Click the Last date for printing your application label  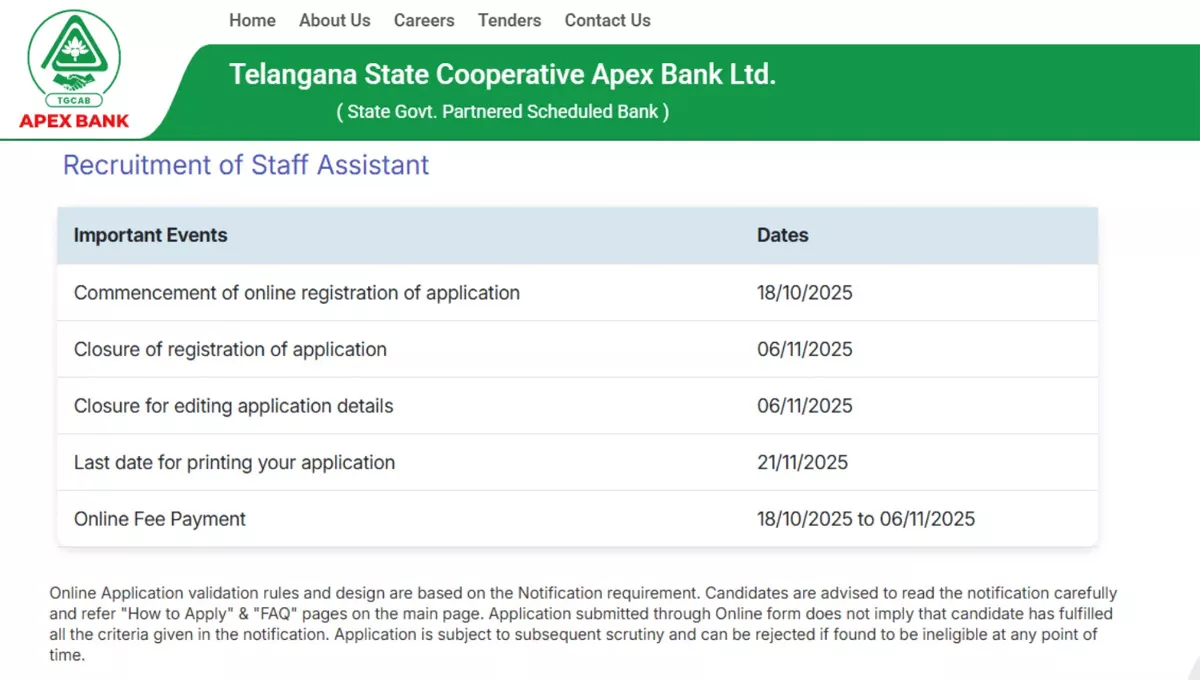[x=234, y=462]
